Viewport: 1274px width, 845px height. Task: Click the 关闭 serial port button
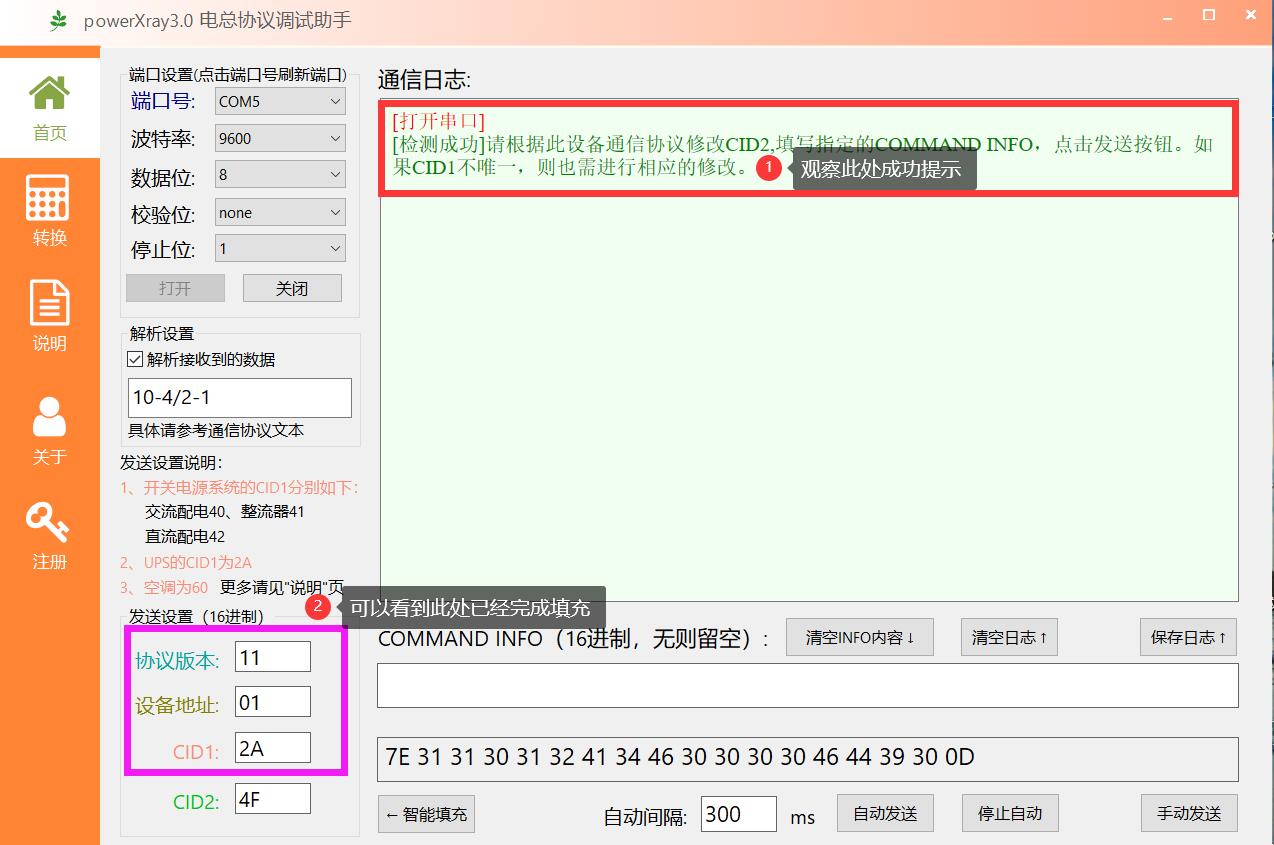(x=292, y=288)
